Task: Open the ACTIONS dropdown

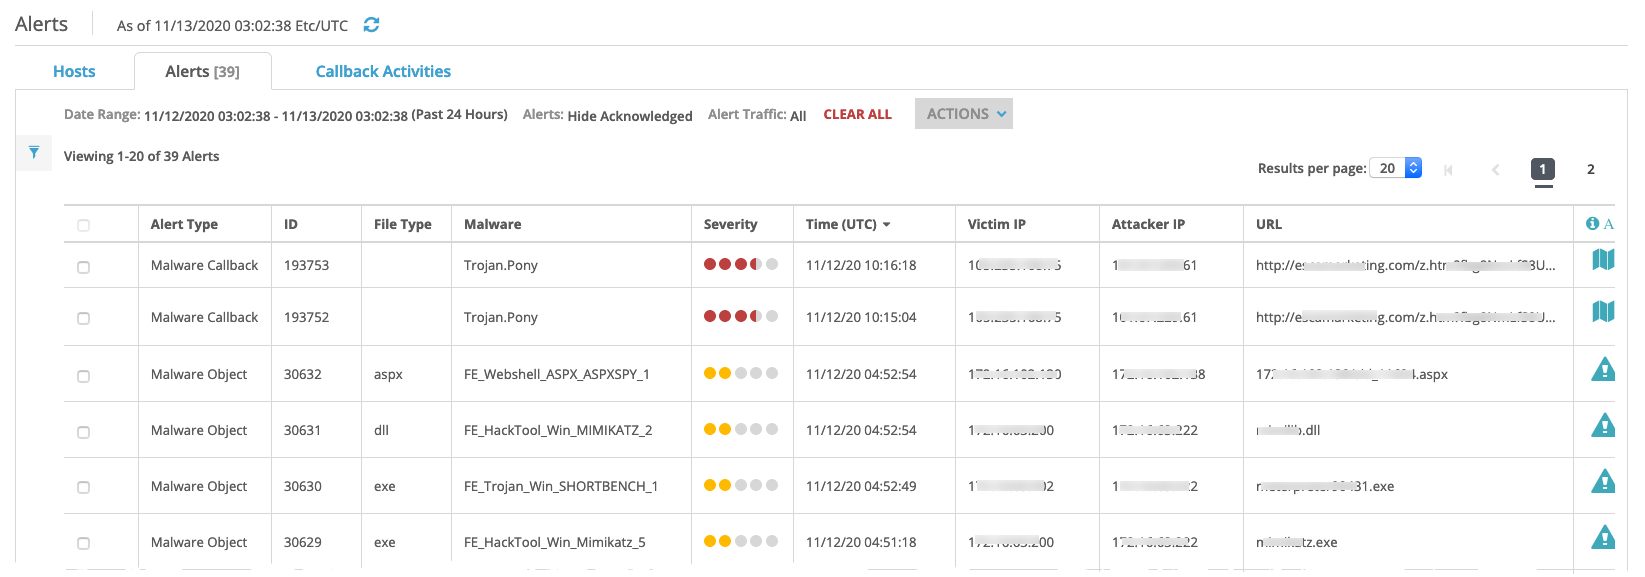Action: point(964,114)
